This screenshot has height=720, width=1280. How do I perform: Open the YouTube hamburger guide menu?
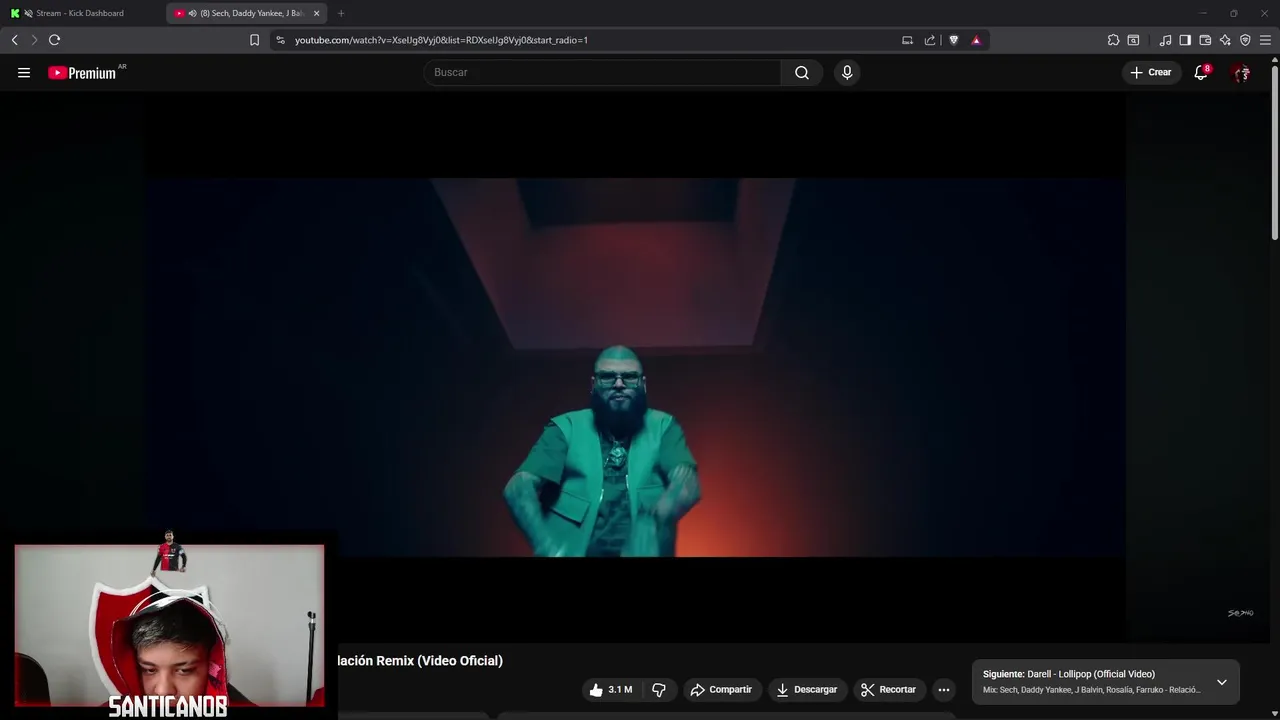[x=24, y=73]
